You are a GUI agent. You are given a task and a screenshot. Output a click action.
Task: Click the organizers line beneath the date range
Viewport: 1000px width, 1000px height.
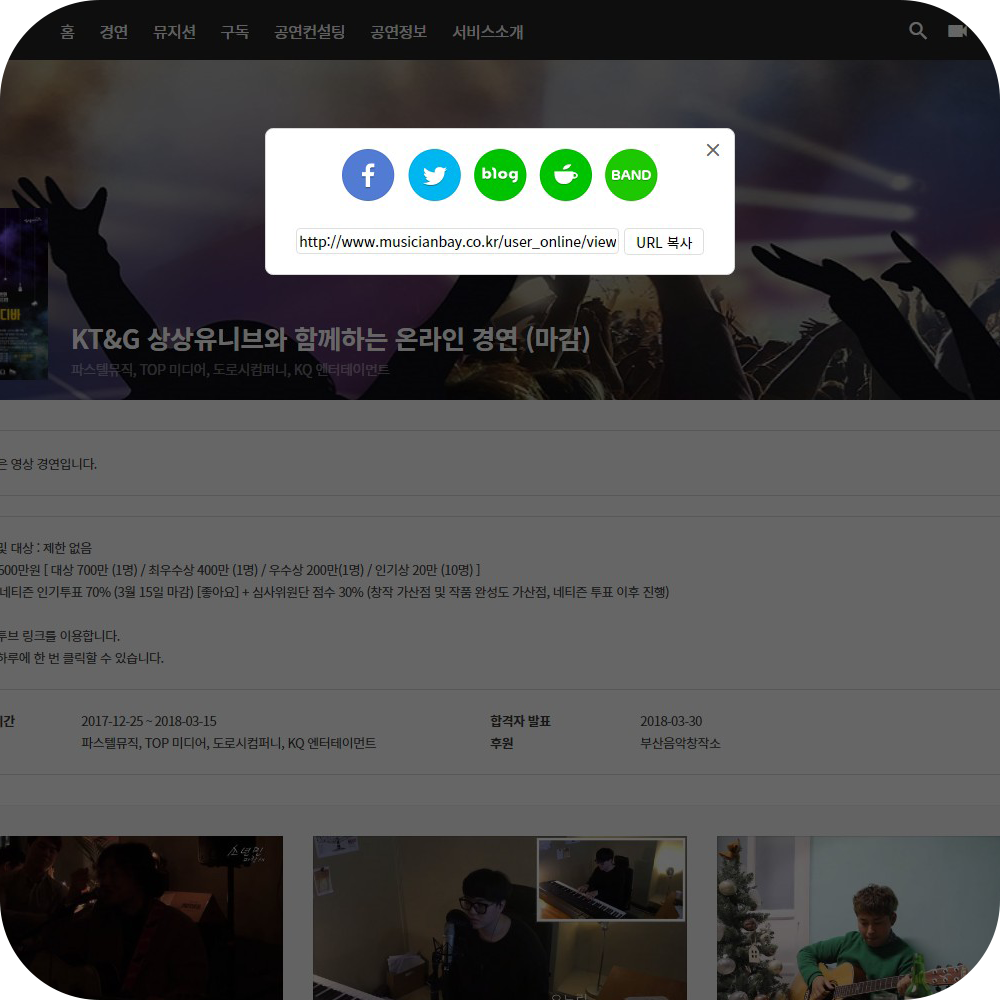(x=228, y=743)
